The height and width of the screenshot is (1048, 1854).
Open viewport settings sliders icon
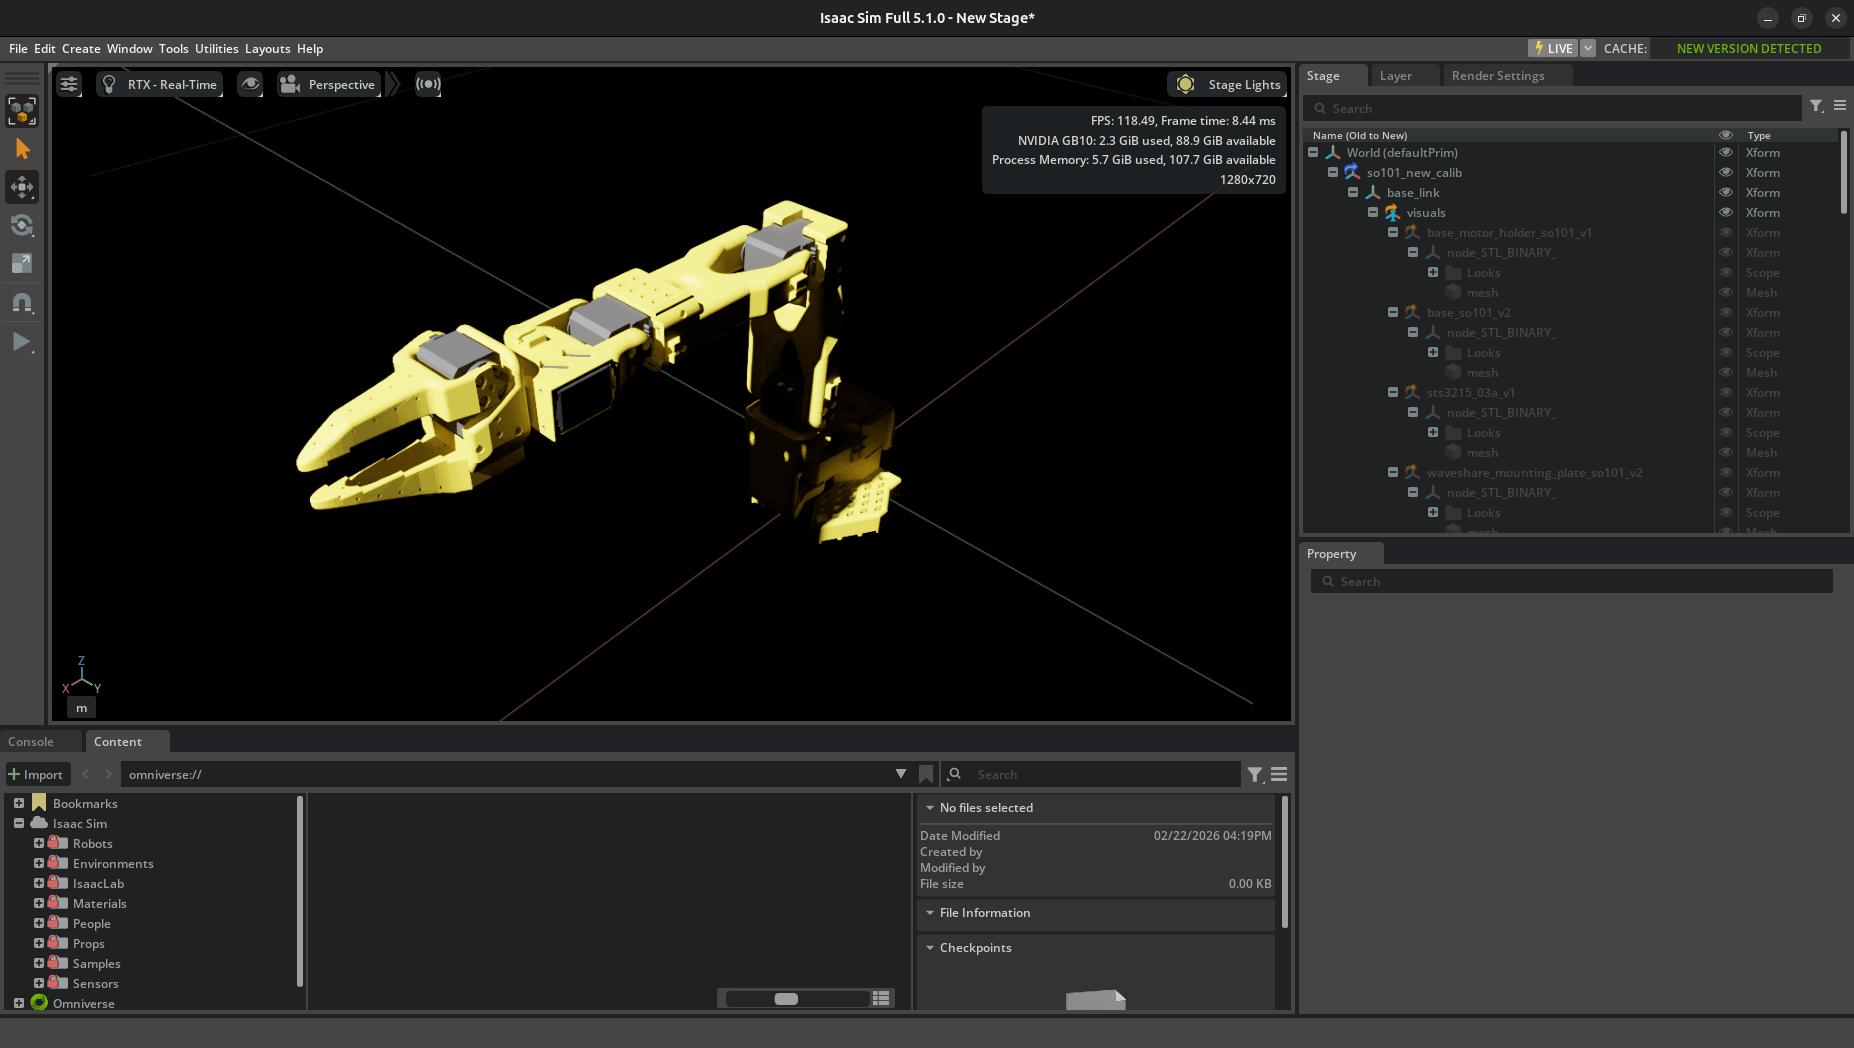click(69, 84)
